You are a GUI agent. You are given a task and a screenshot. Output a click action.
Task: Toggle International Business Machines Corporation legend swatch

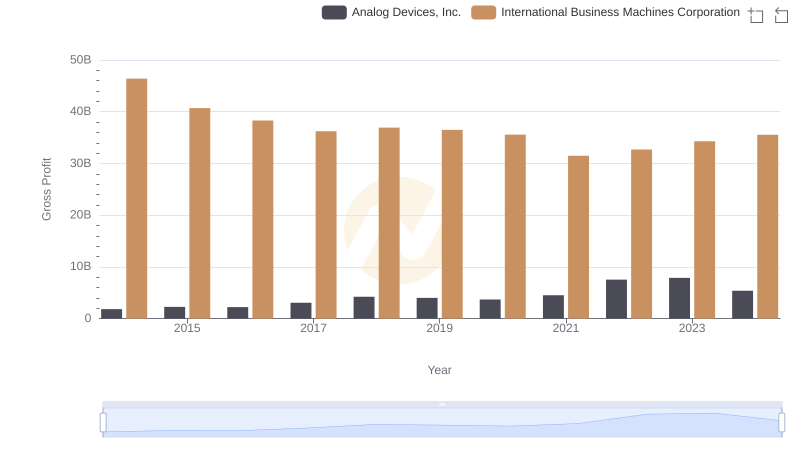click(484, 12)
